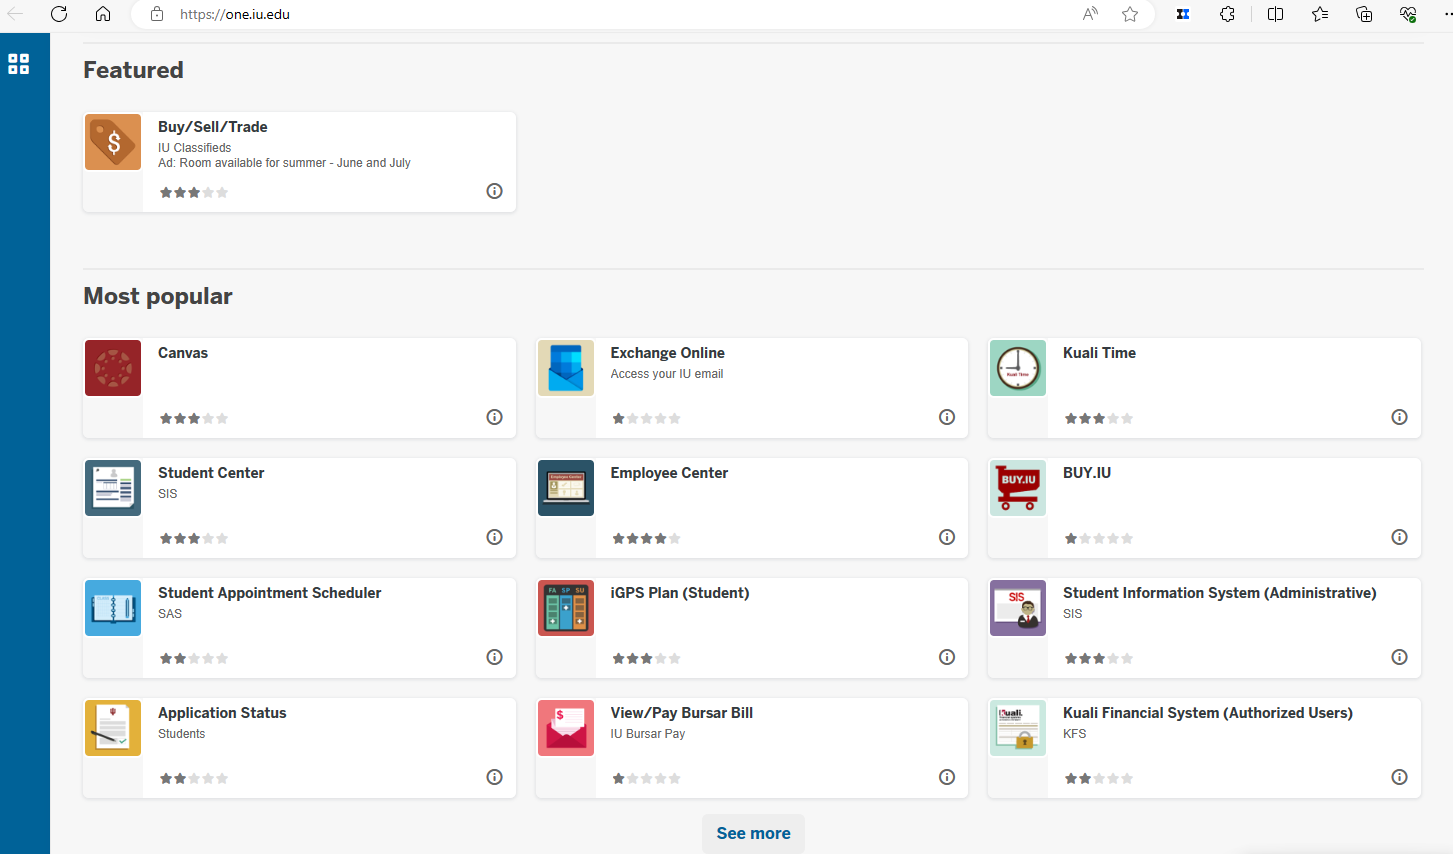
Task: Open the Kuali Time title link
Action: (x=1099, y=353)
